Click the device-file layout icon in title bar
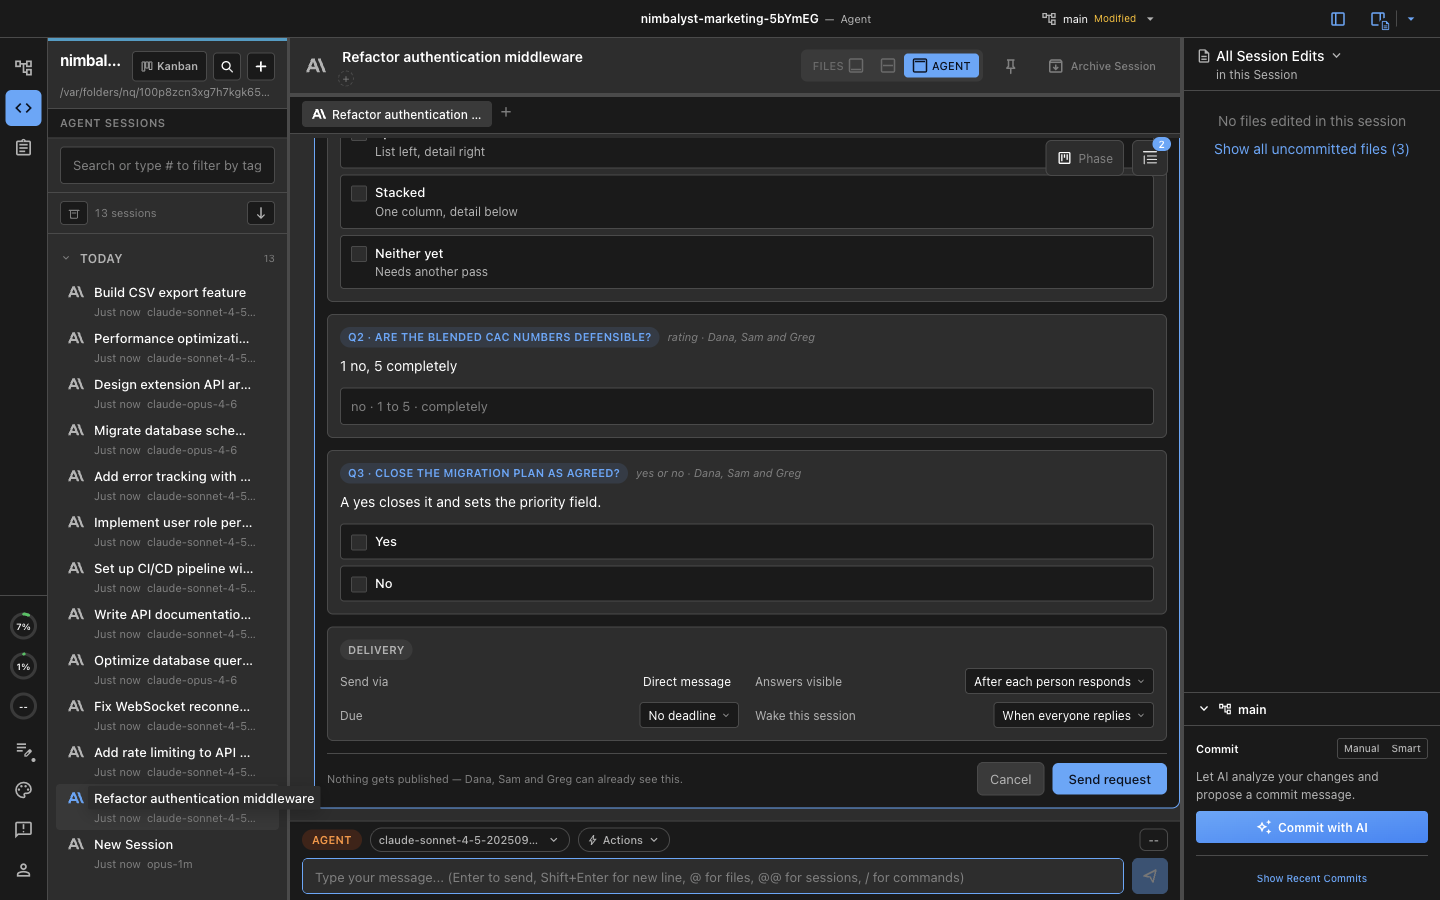This screenshot has width=1440, height=900. [1379, 19]
